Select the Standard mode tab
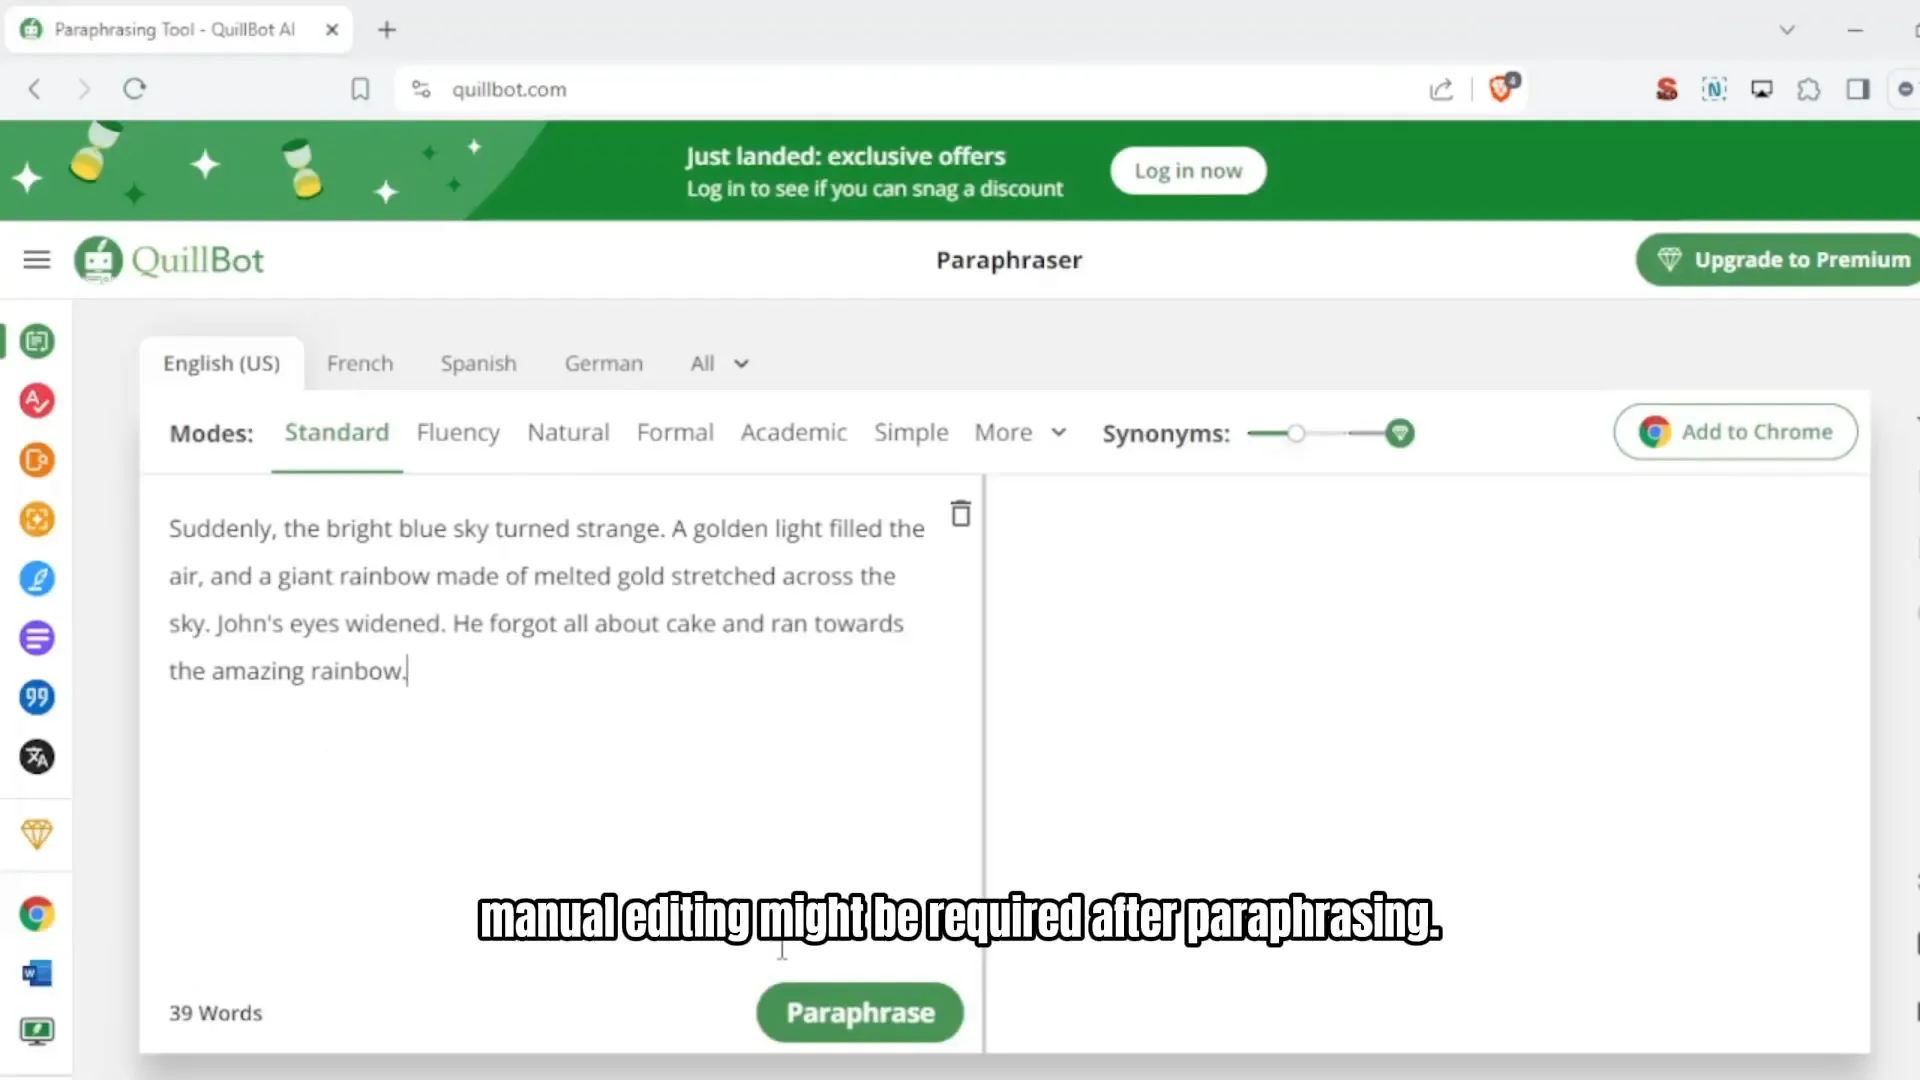Screen dimensions: 1920x1080 click(x=336, y=433)
